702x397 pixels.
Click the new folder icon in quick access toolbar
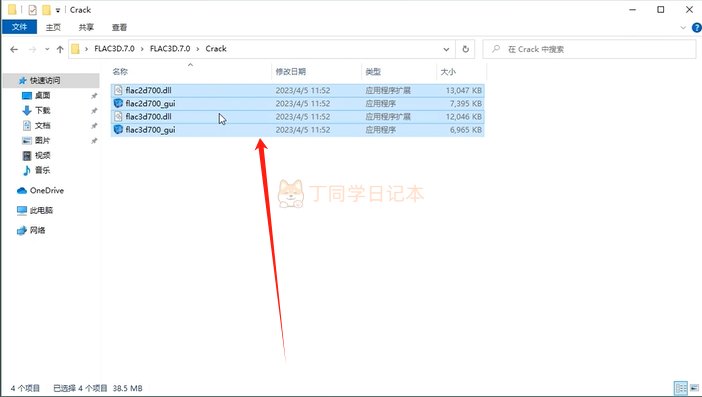tap(46, 10)
